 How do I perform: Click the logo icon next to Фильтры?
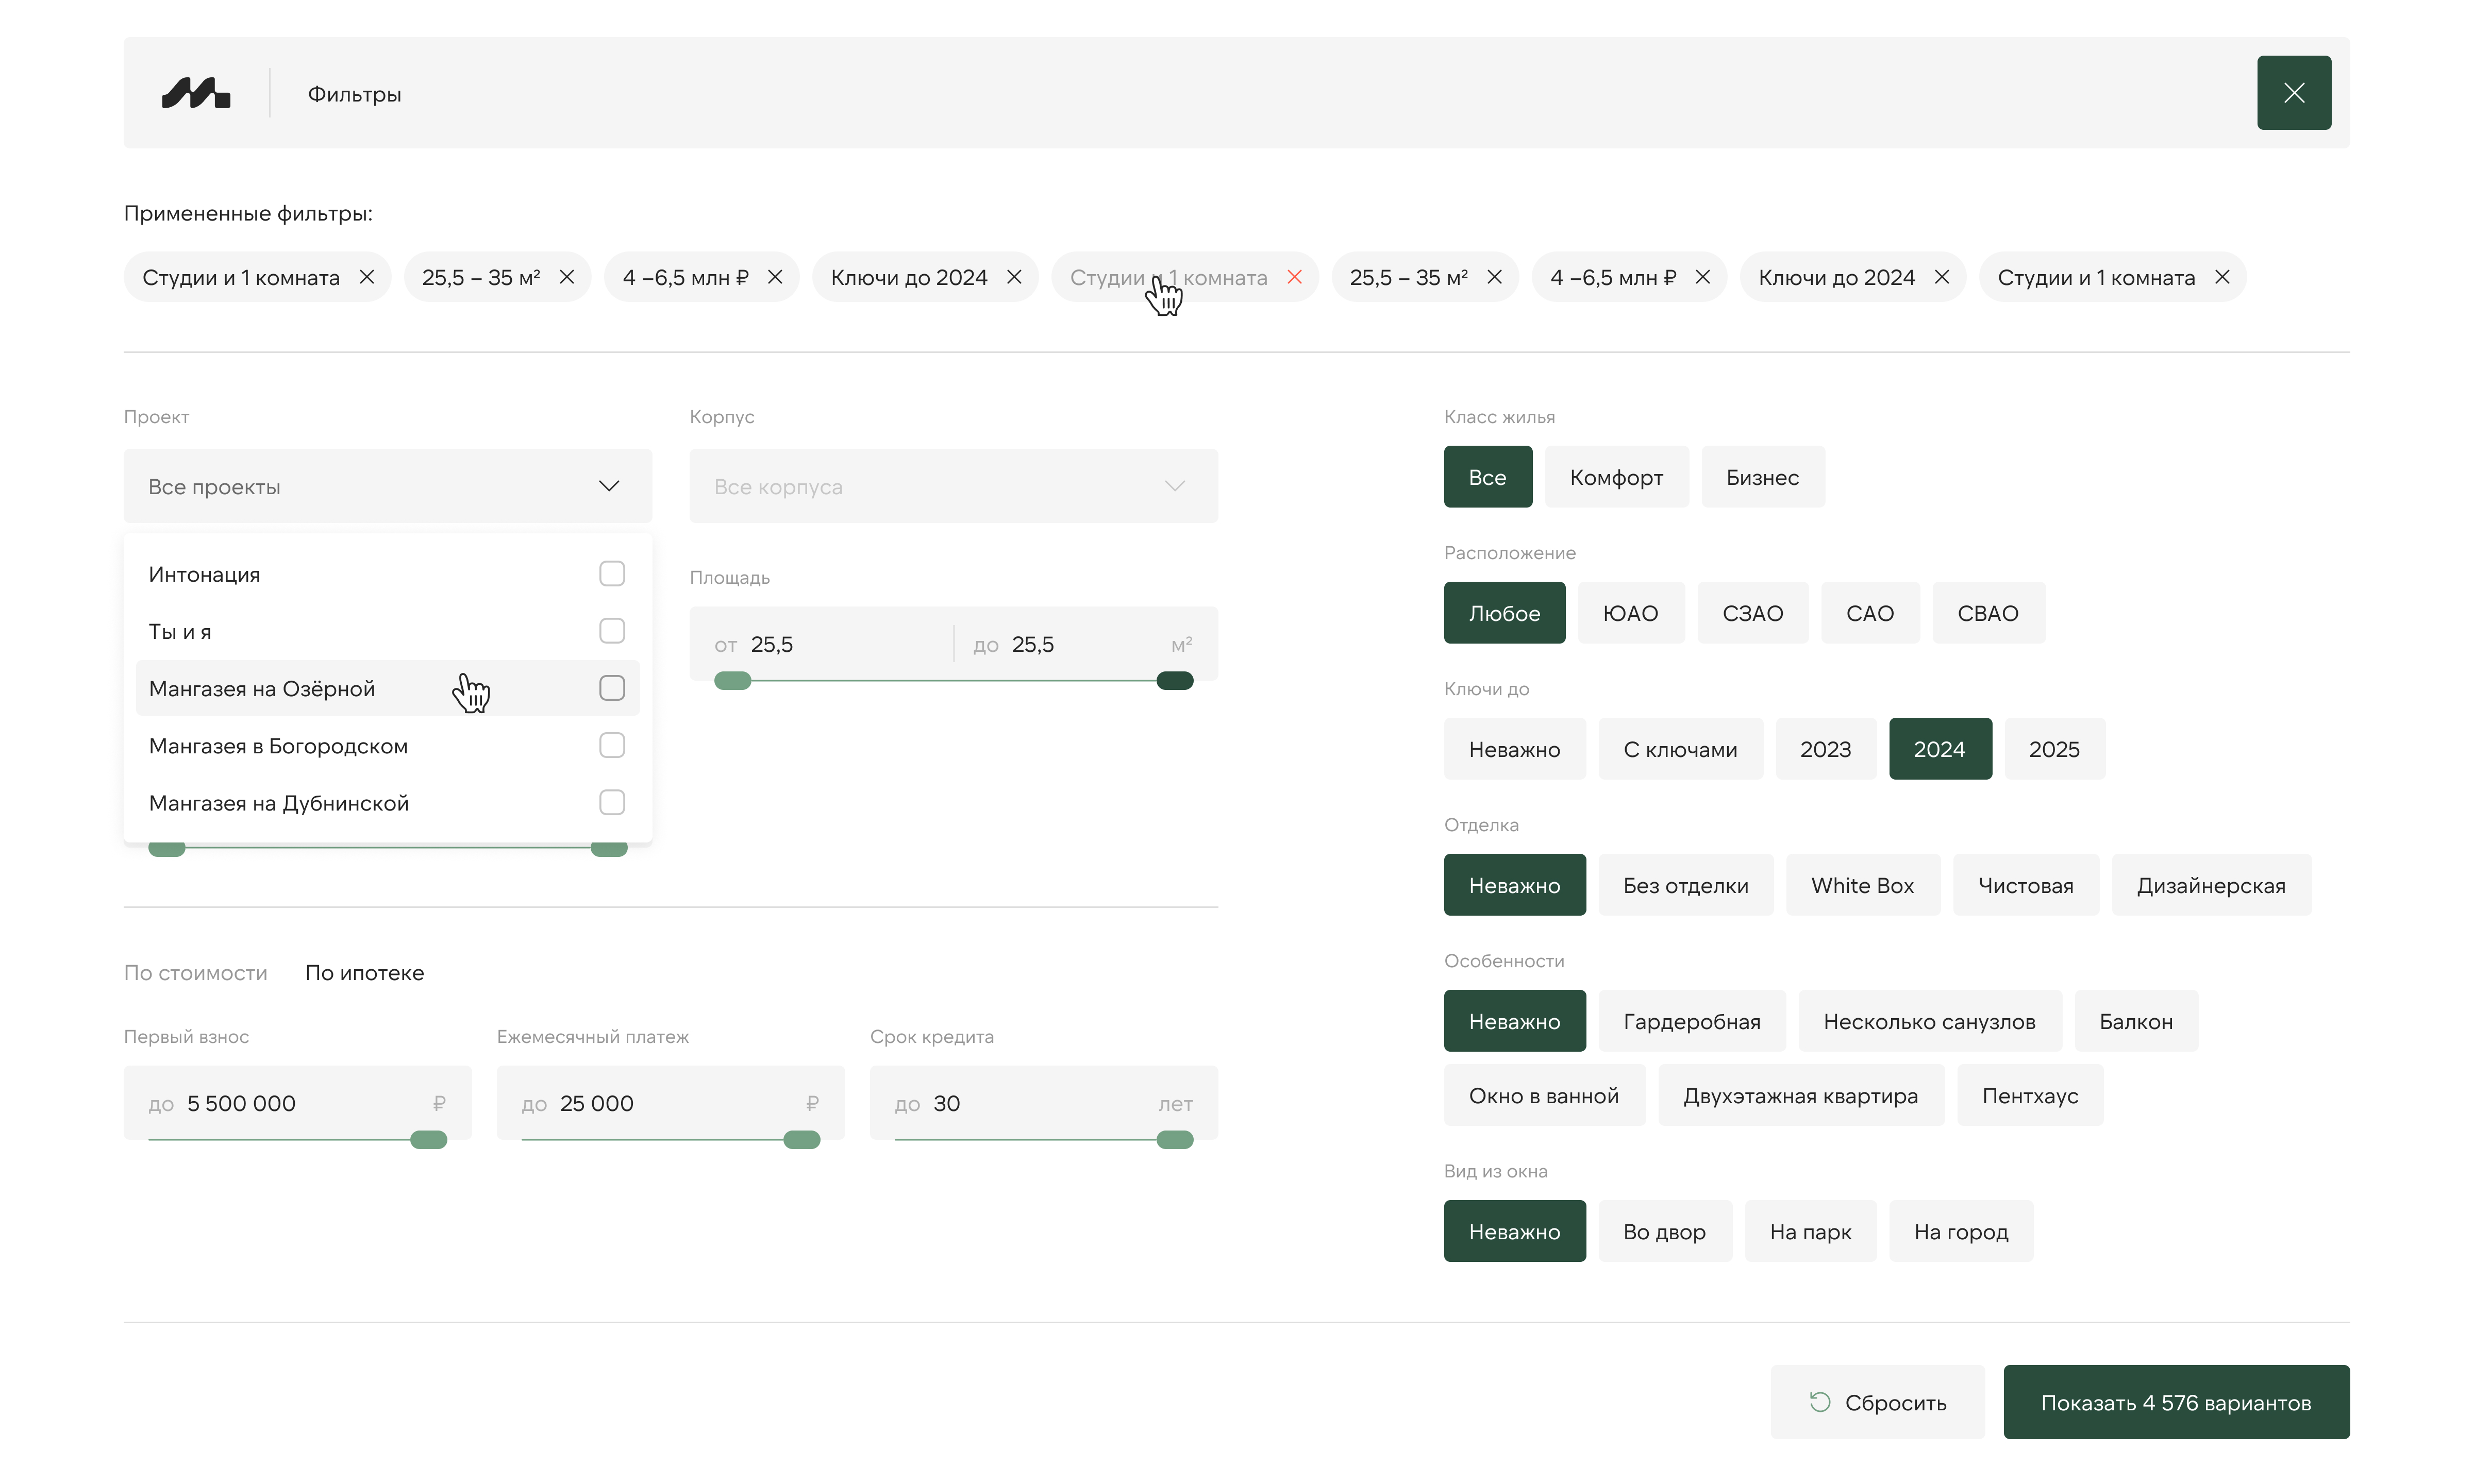pyautogui.click(x=196, y=93)
